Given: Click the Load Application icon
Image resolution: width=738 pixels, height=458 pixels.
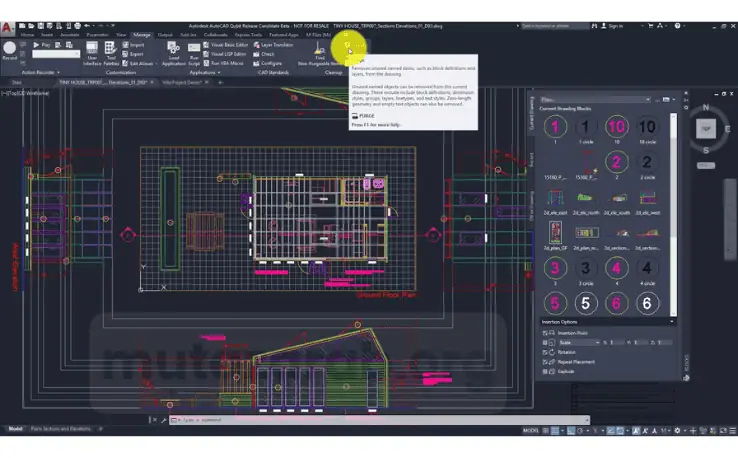Looking at the screenshot, I should click(174, 54).
